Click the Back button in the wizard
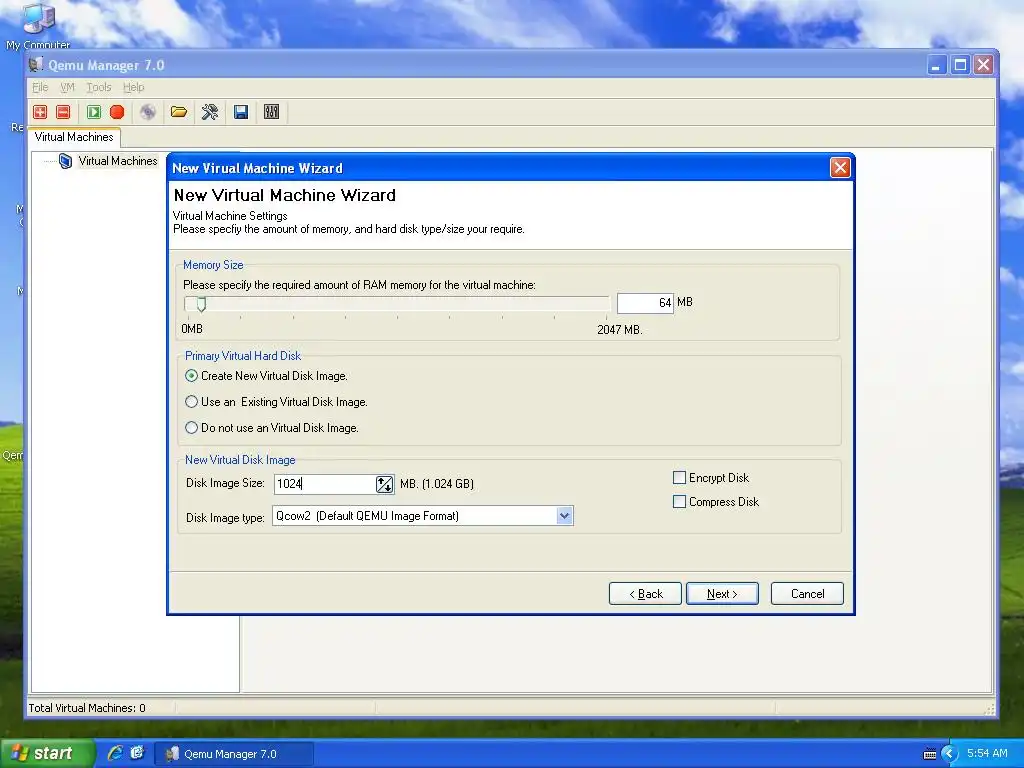This screenshot has width=1024, height=768. [x=645, y=594]
